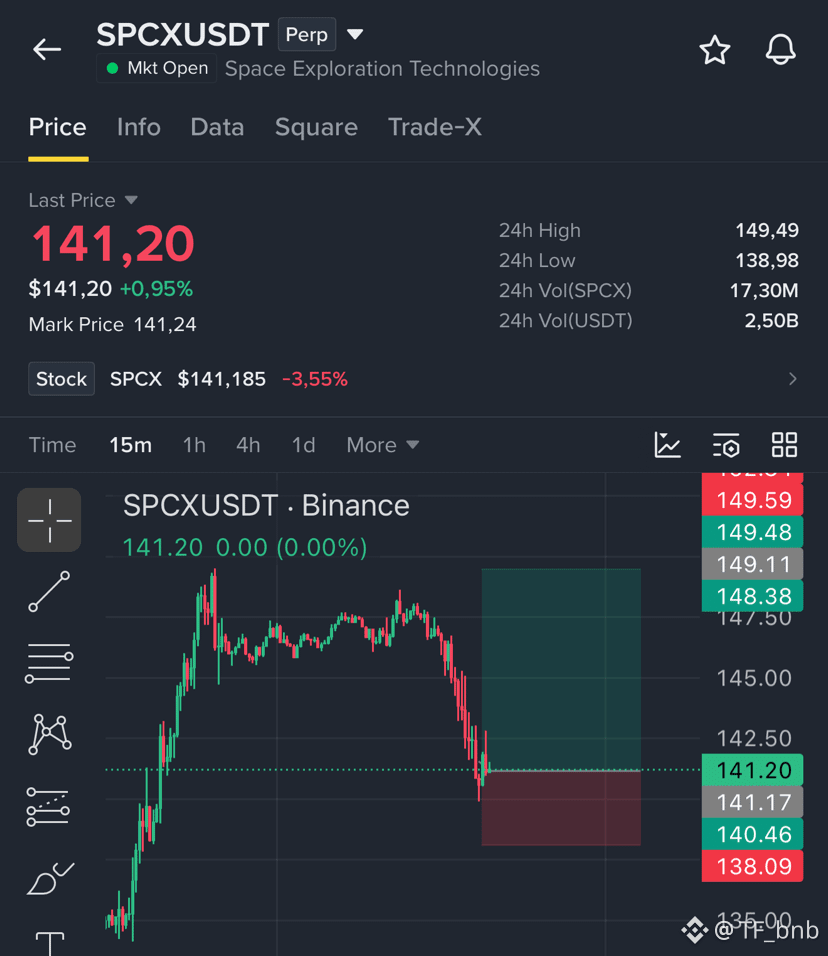Image resolution: width=828 pixels, height=956 pixels.
Task: Select the Time chart interval
Action: point(52,445)
